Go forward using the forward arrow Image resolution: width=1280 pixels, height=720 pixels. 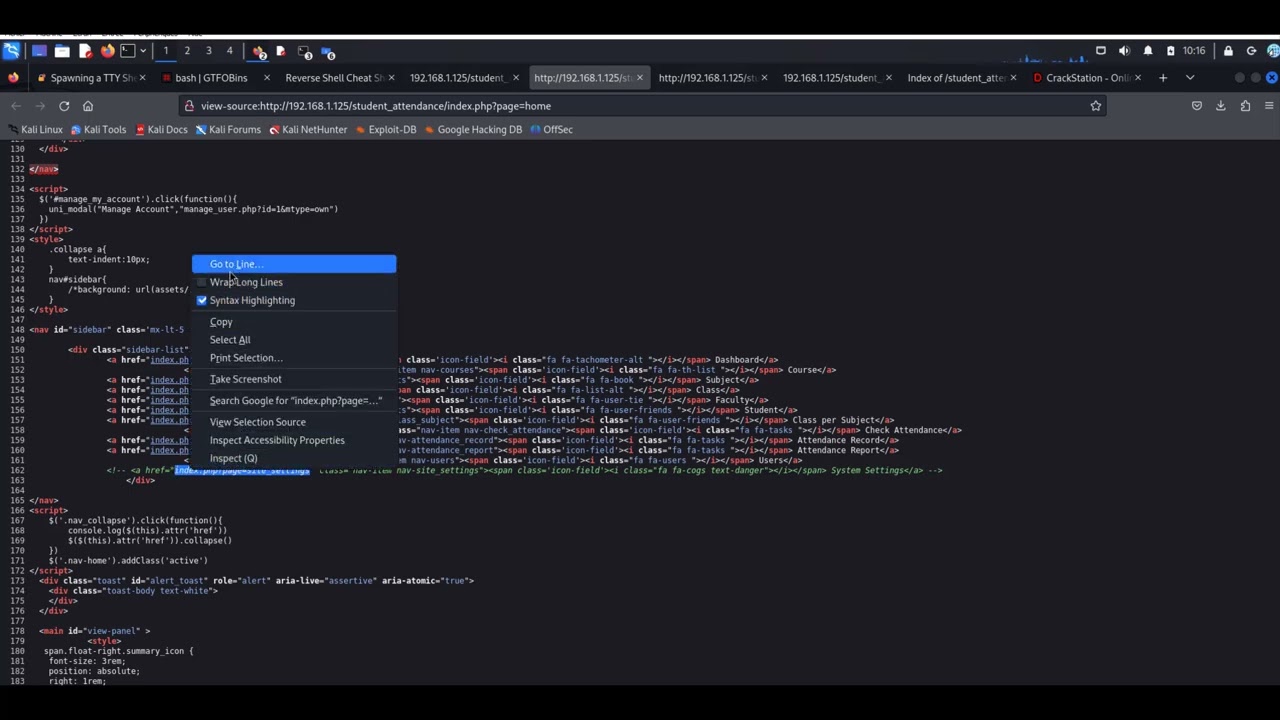[x=40, y=106]
